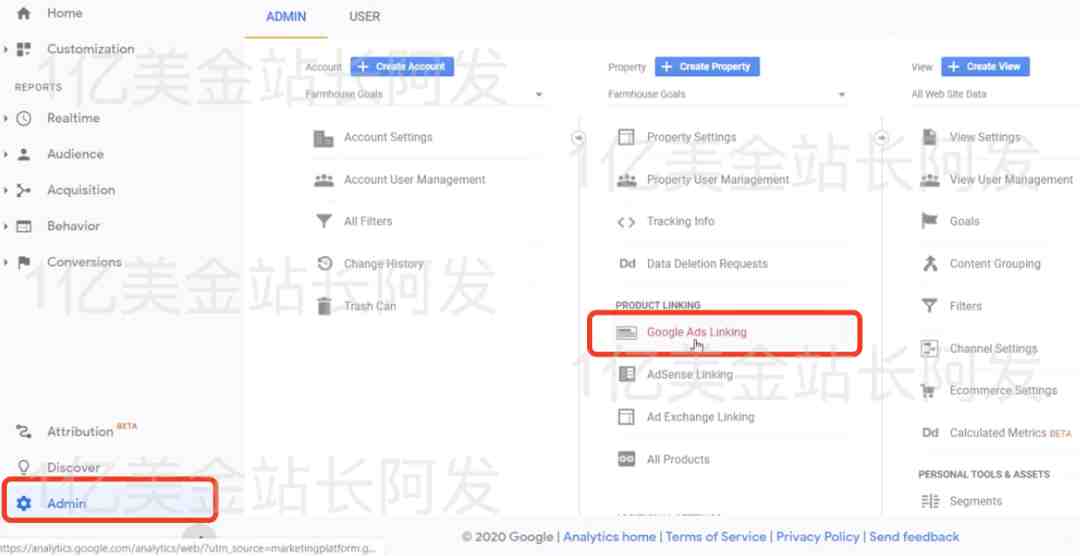Open the Google Ads Linking text link

tap(696, 332)
